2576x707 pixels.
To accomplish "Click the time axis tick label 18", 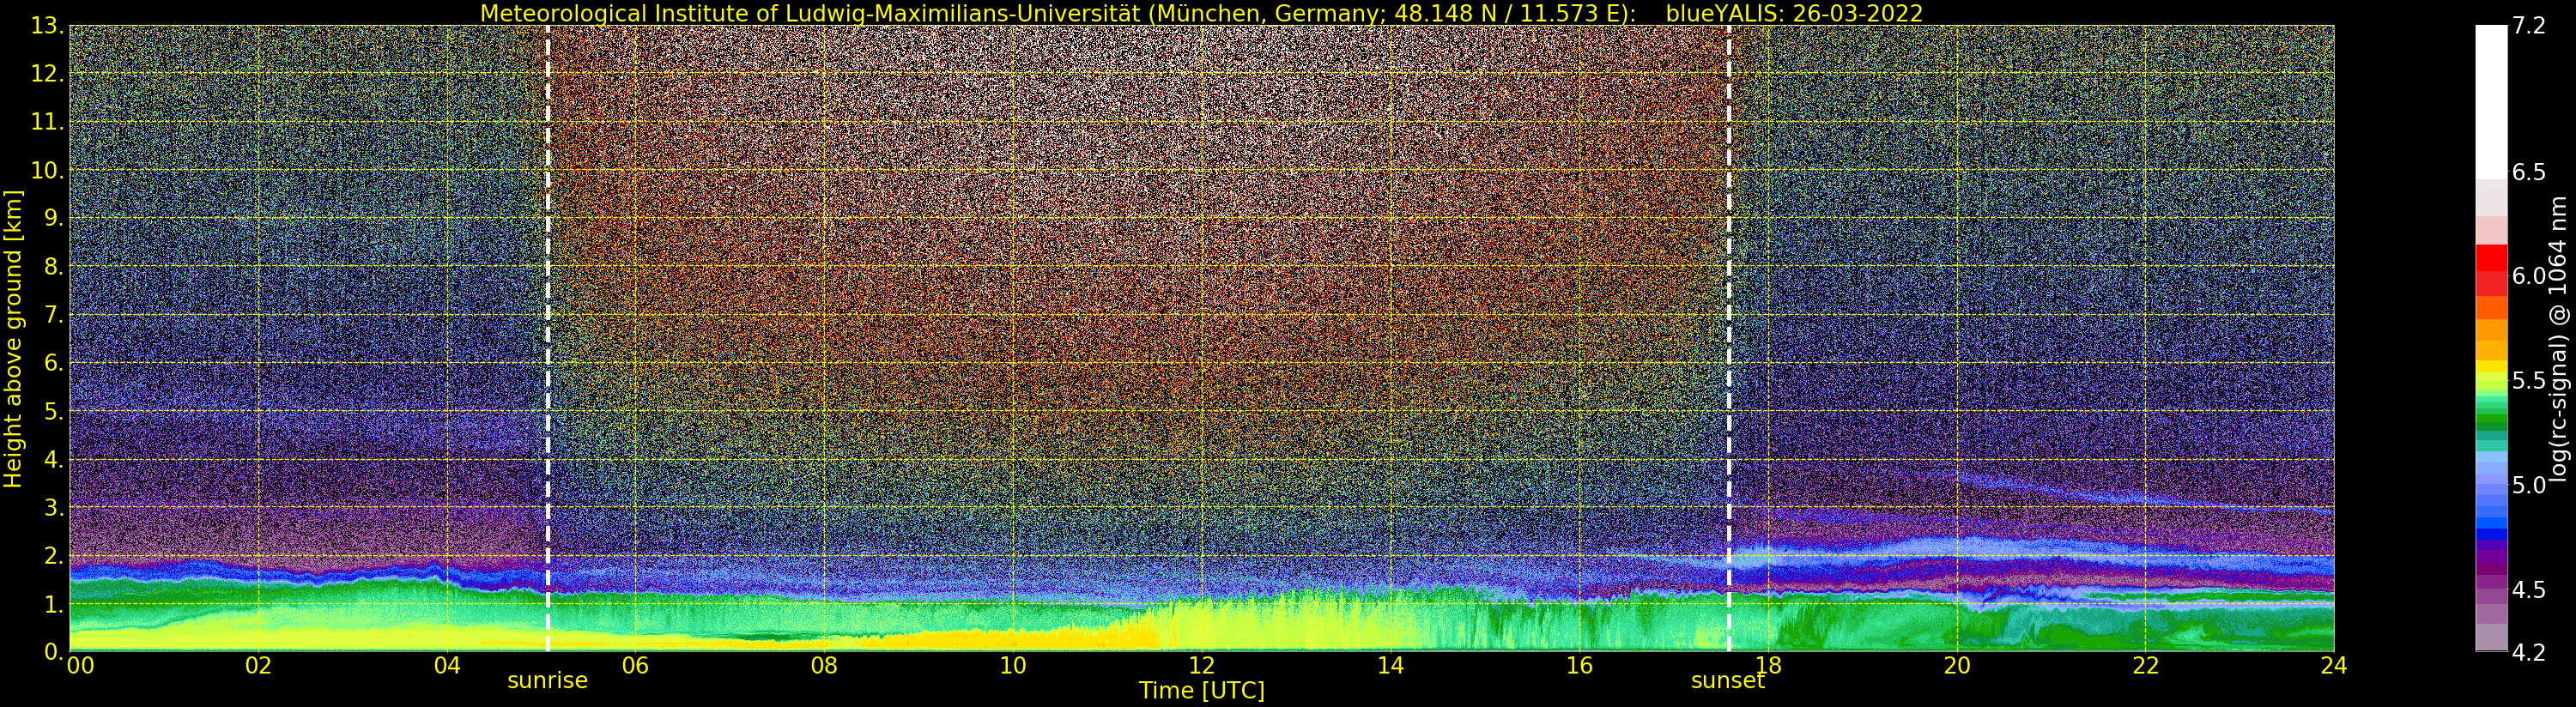I will click(1768, 666).
